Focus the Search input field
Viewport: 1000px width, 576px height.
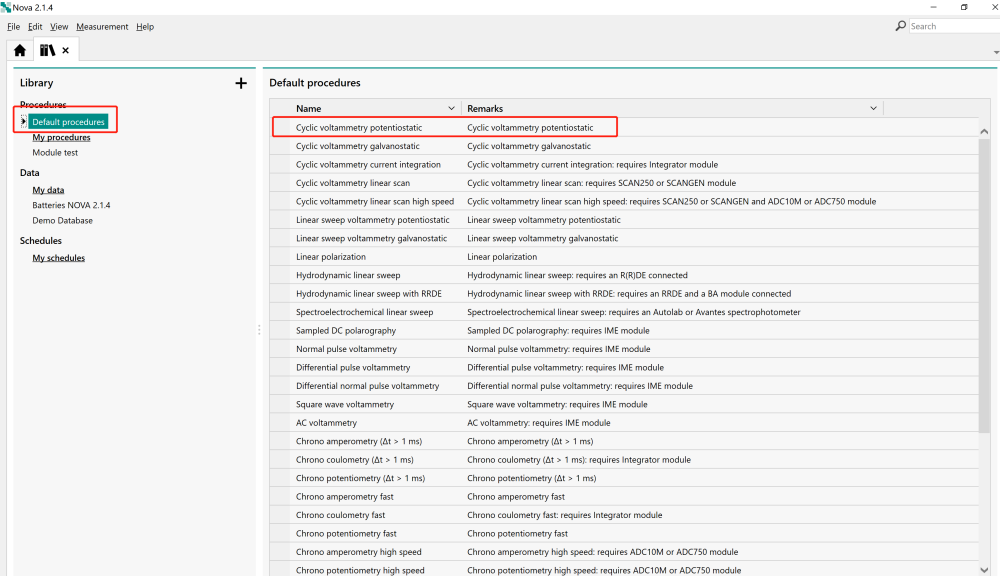click(x=954, y=26)
